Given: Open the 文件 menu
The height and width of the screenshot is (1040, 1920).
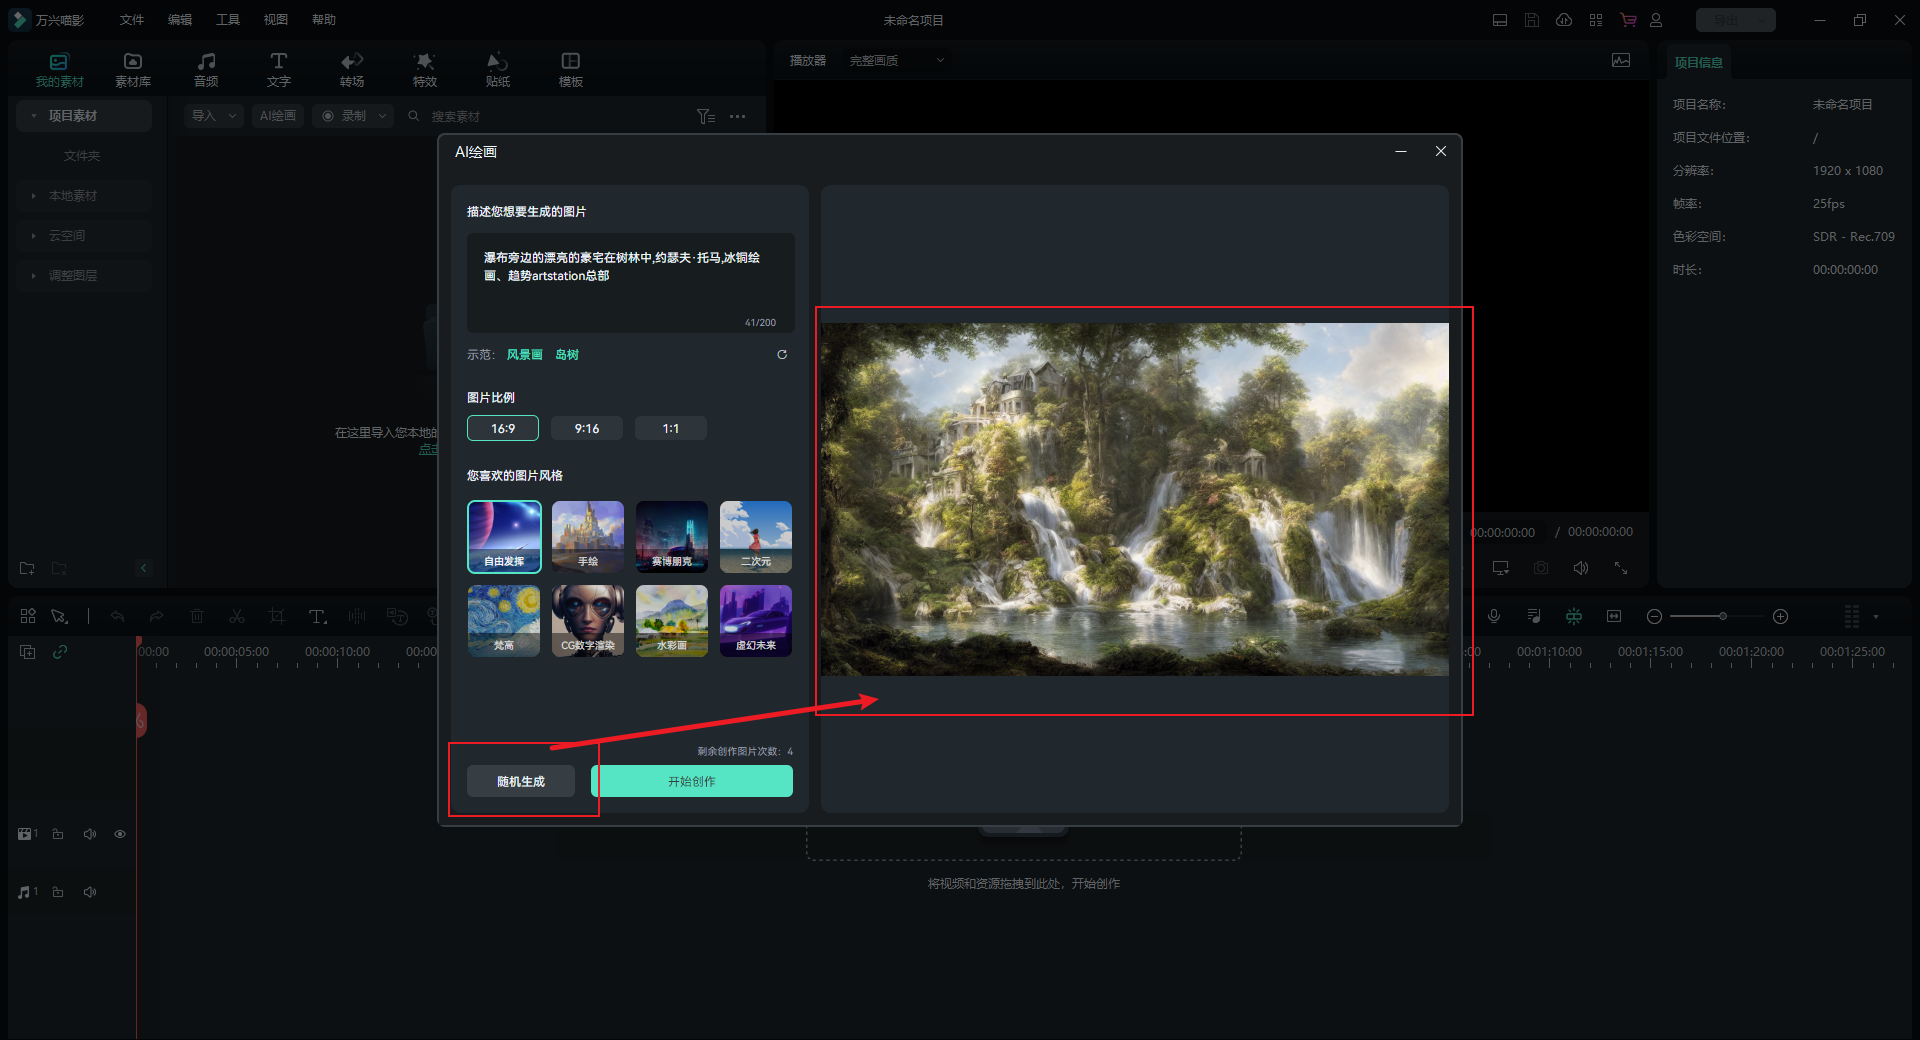Looking at the screenshot, I should pos(132,20).
